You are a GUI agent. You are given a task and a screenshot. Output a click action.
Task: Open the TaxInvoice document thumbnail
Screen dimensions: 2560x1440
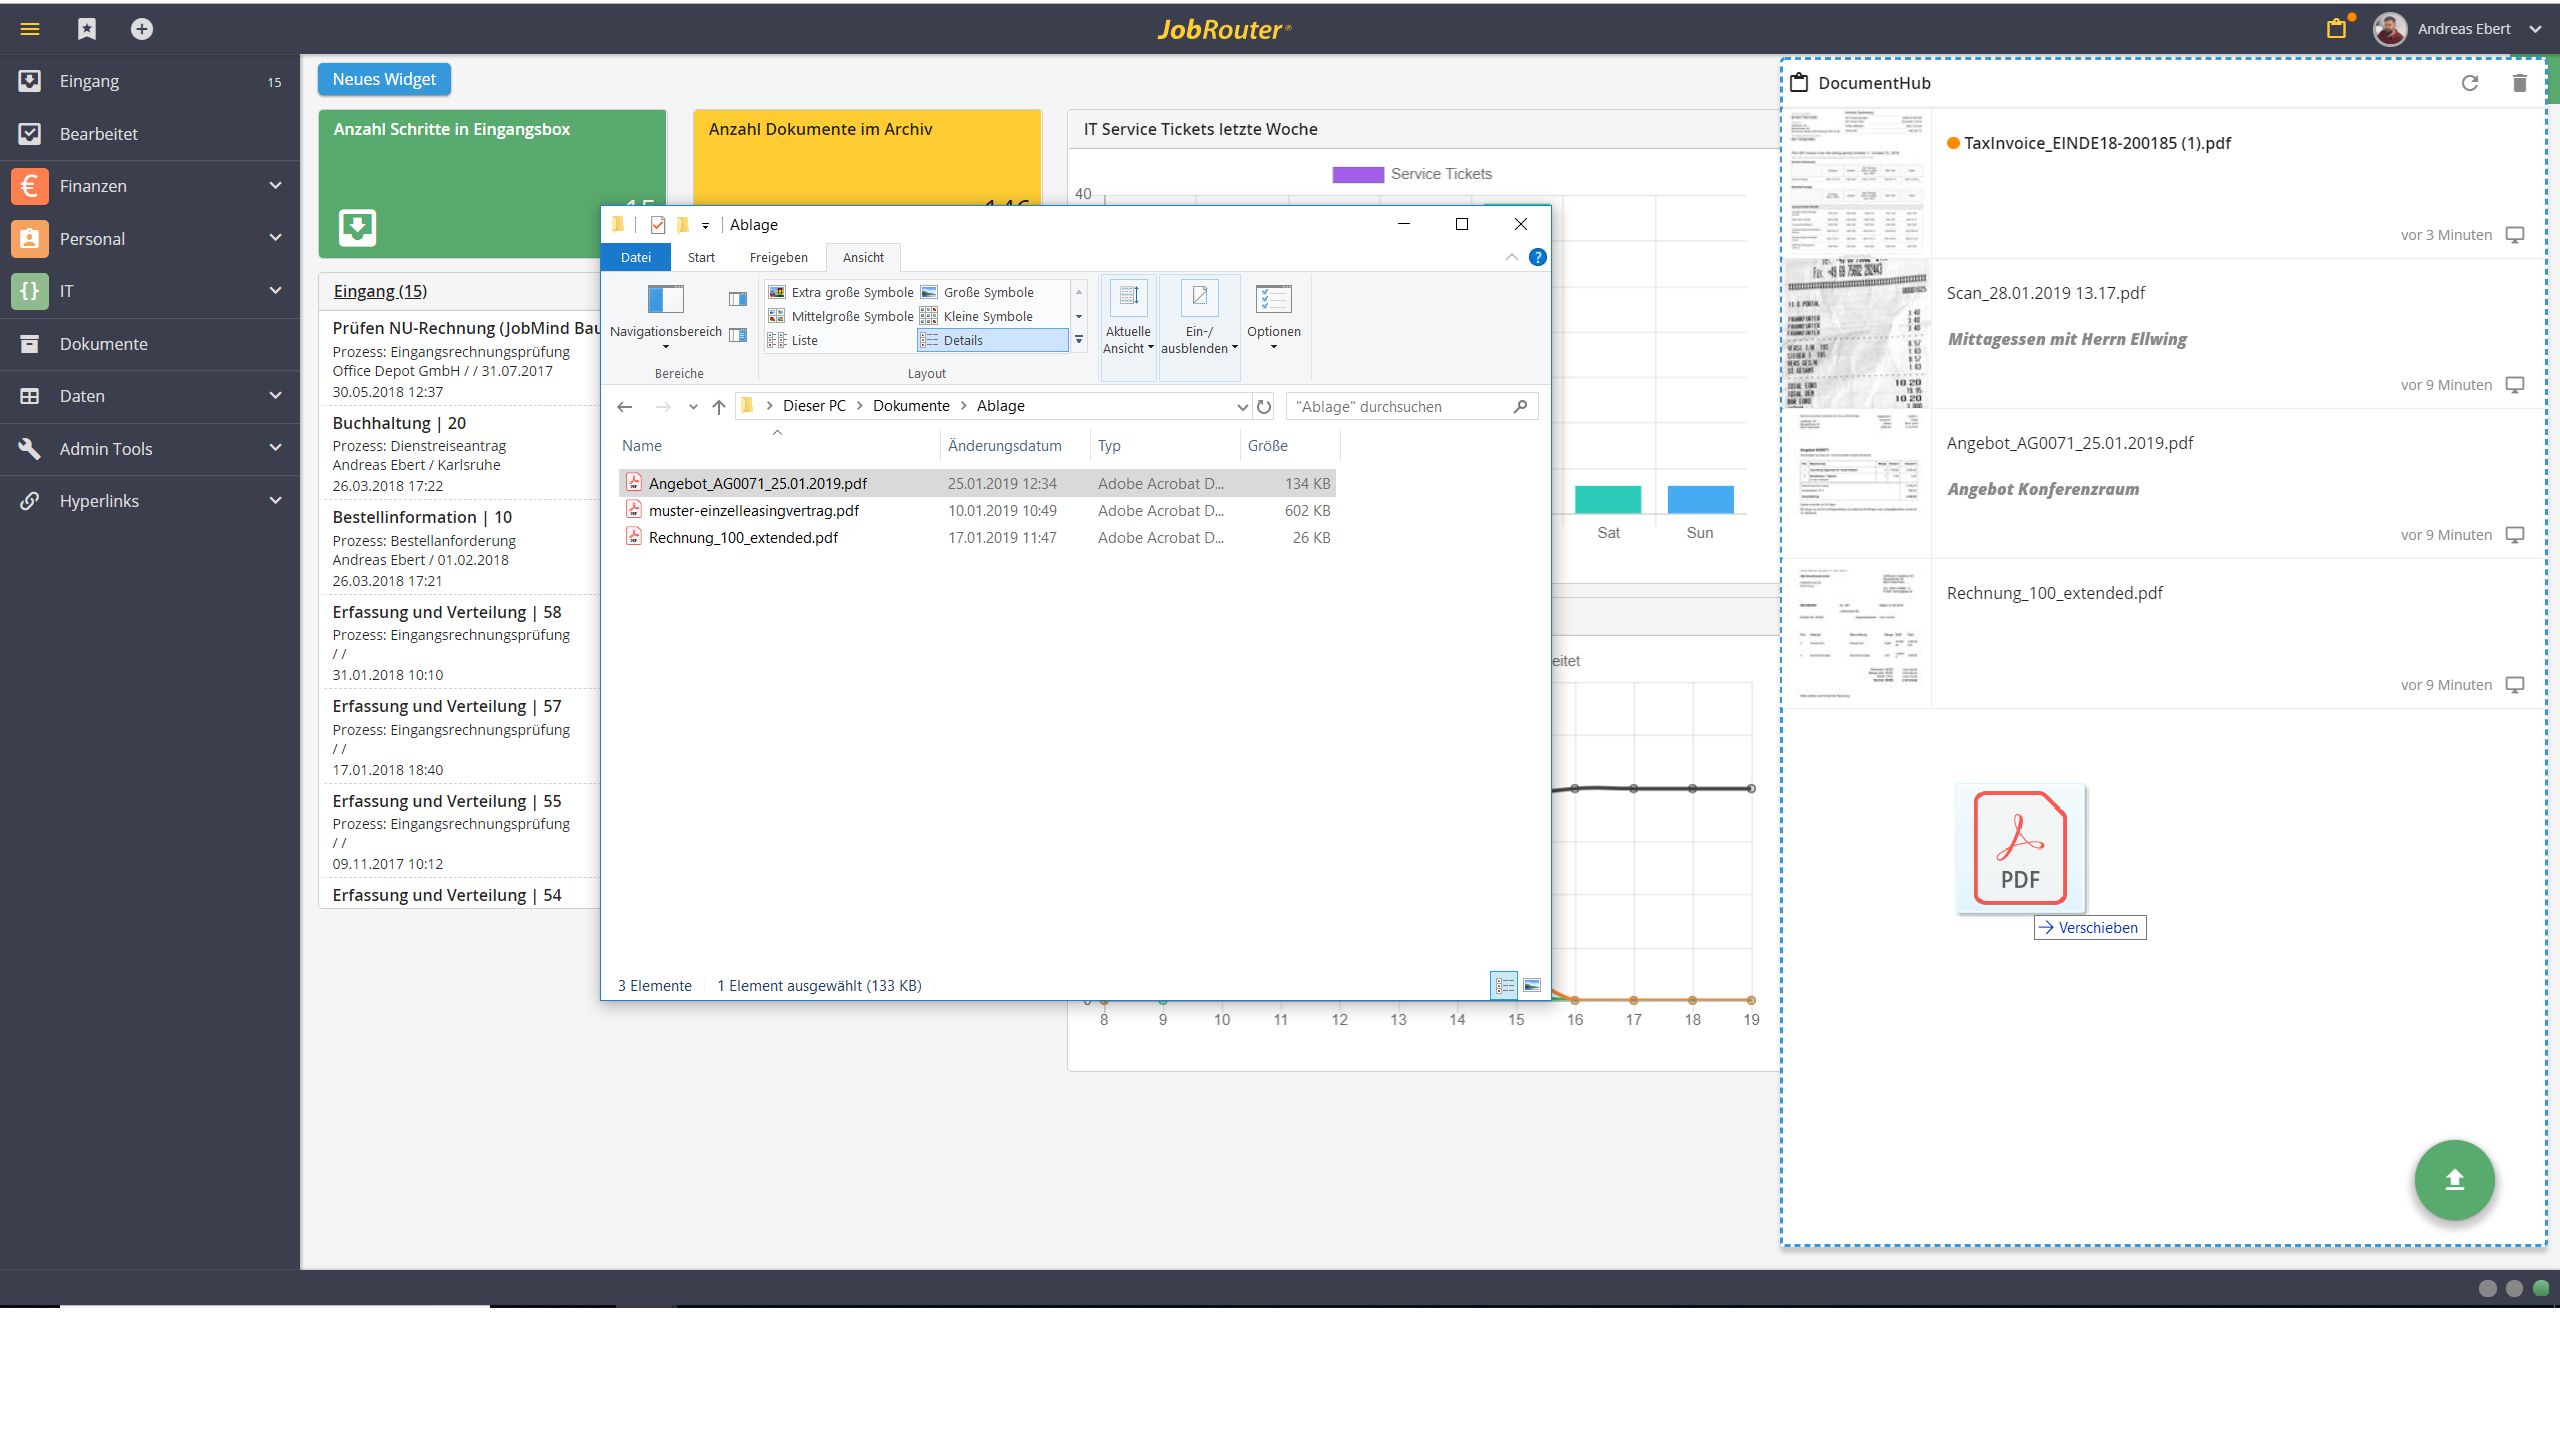coord(1857,183)
